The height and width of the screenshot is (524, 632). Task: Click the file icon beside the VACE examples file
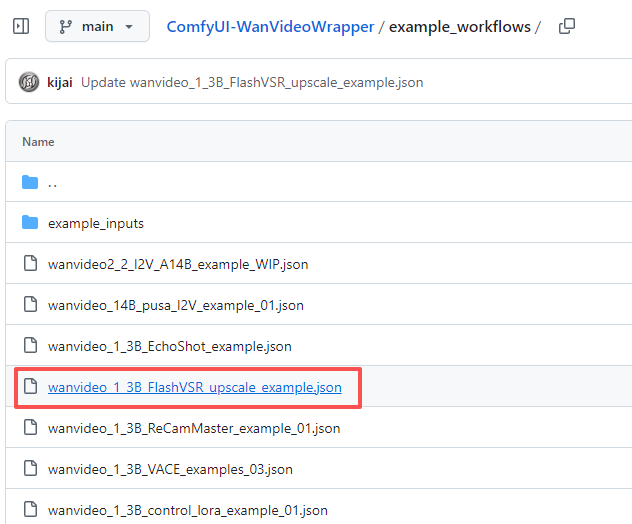30,468
